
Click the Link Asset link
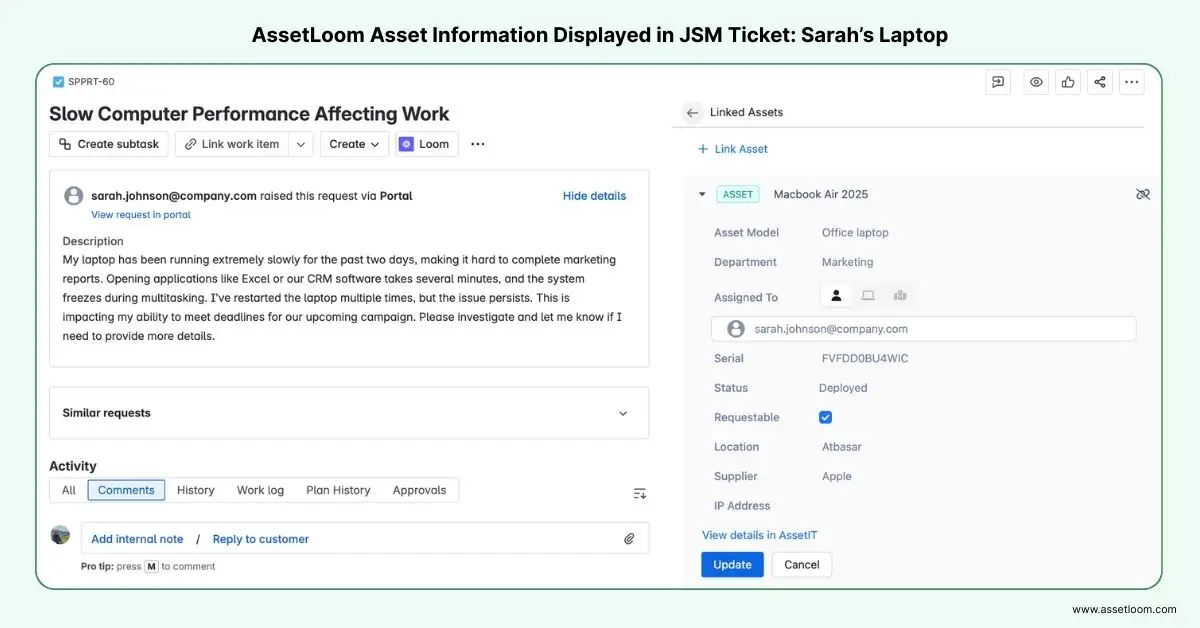pyautogui.click(x=733, y=149)
